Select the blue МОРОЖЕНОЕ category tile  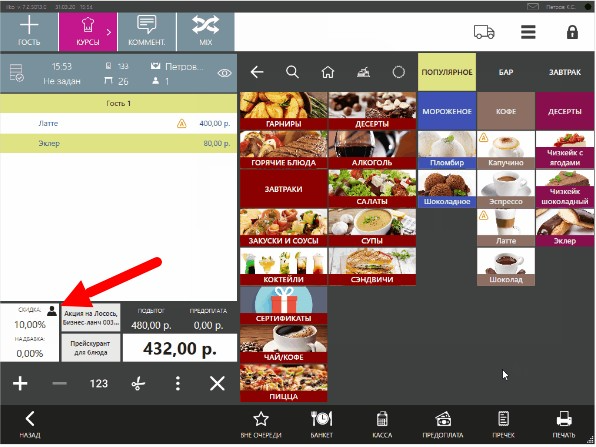[447, 111]
